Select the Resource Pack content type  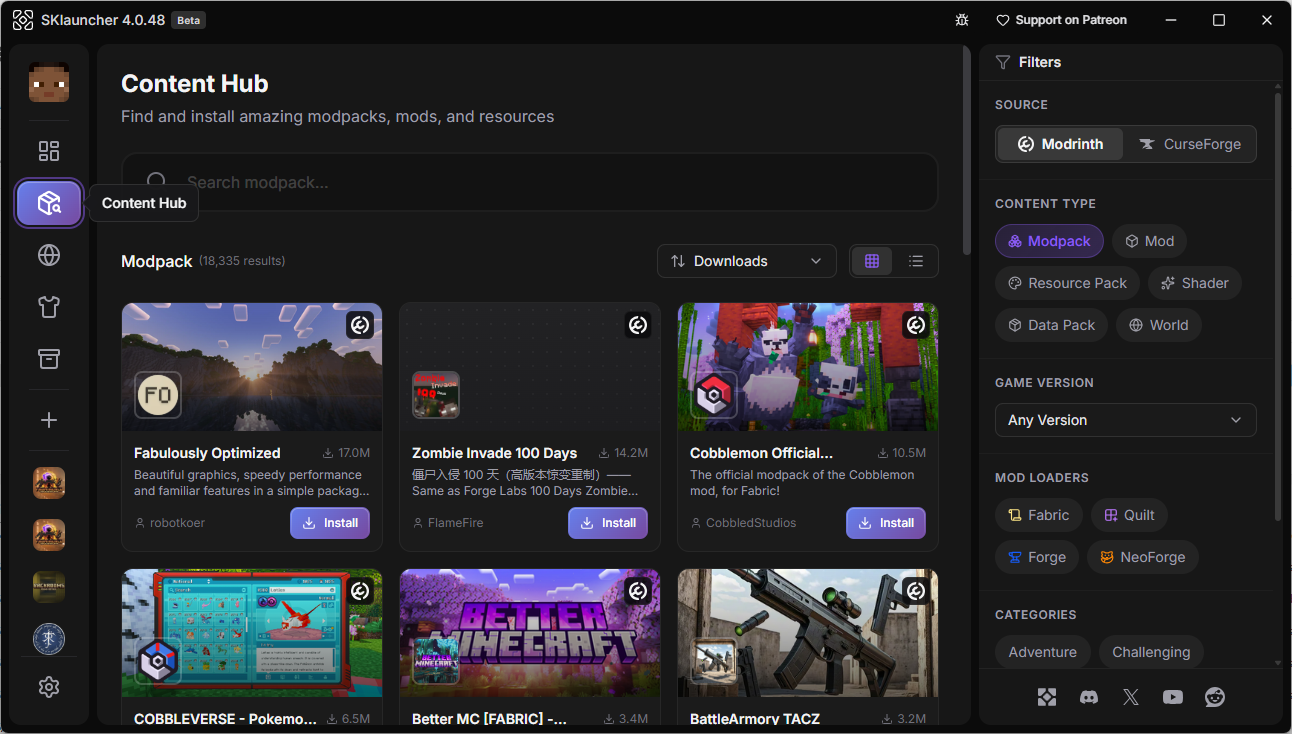click(x=1067, y=283)
